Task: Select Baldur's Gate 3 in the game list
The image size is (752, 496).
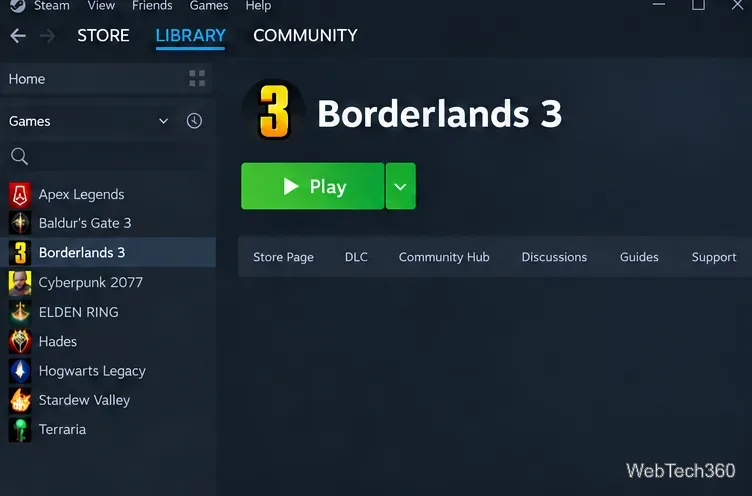Action: coord(108,223)
